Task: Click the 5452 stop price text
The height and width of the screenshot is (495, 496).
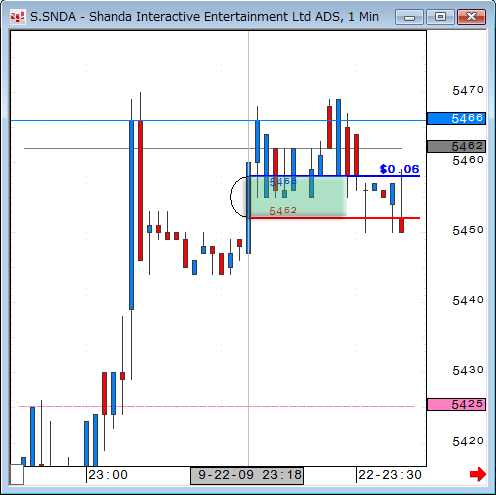Action: pos(283,211)
